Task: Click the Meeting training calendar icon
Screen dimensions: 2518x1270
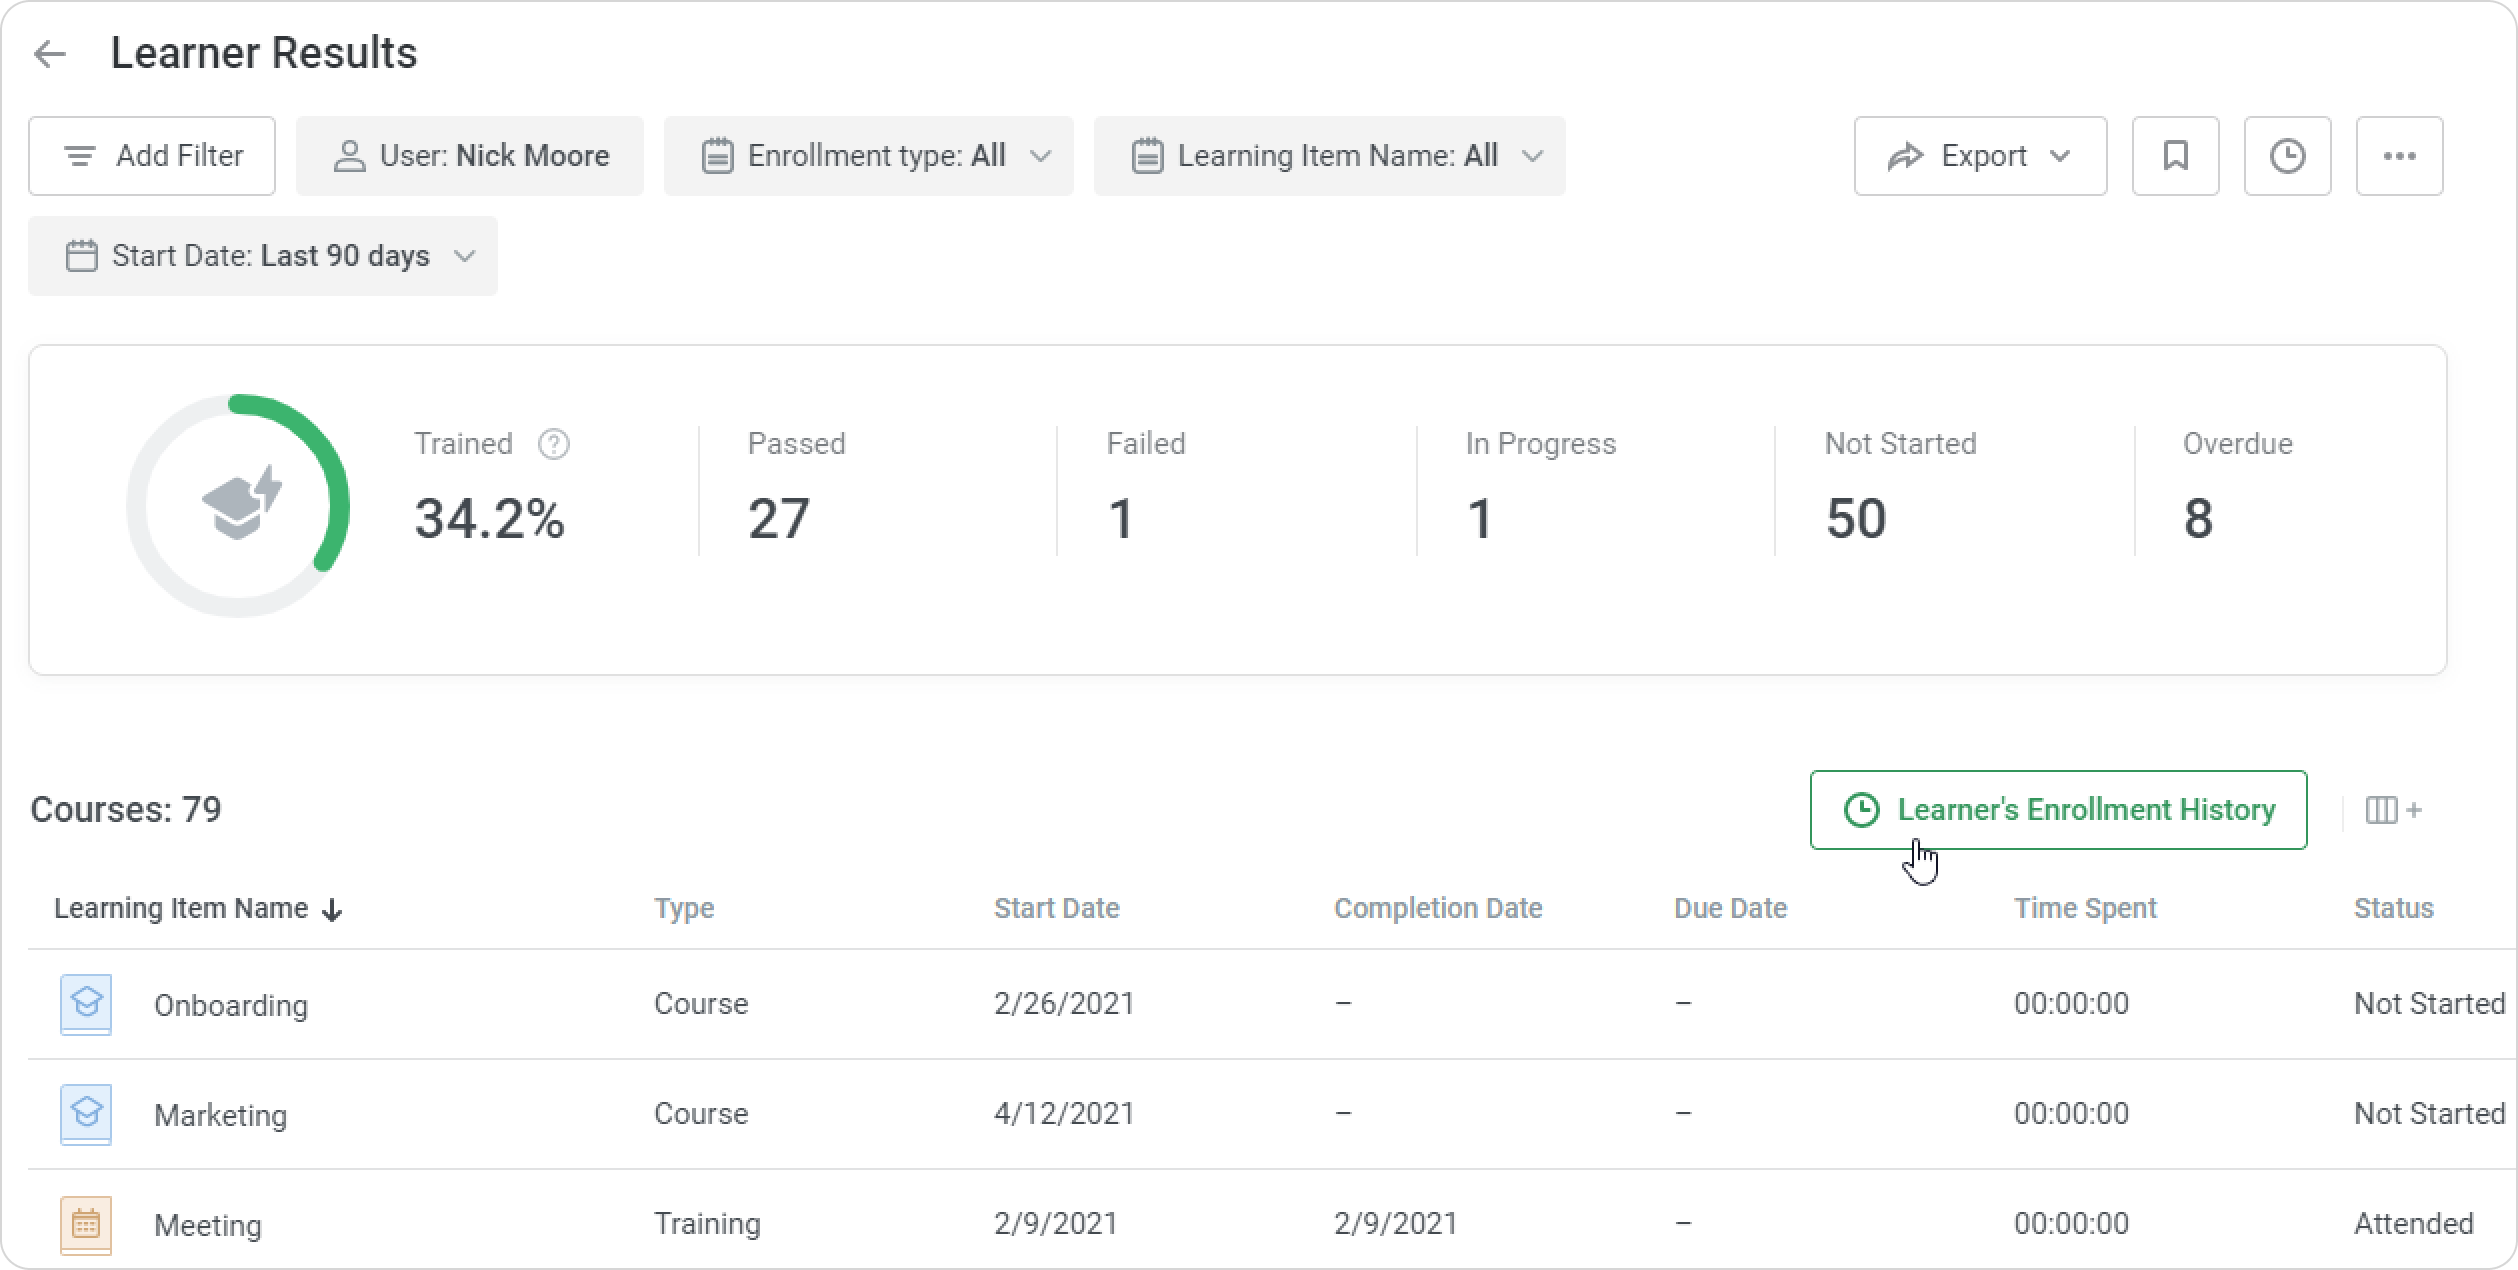Action: [86, 1224]
